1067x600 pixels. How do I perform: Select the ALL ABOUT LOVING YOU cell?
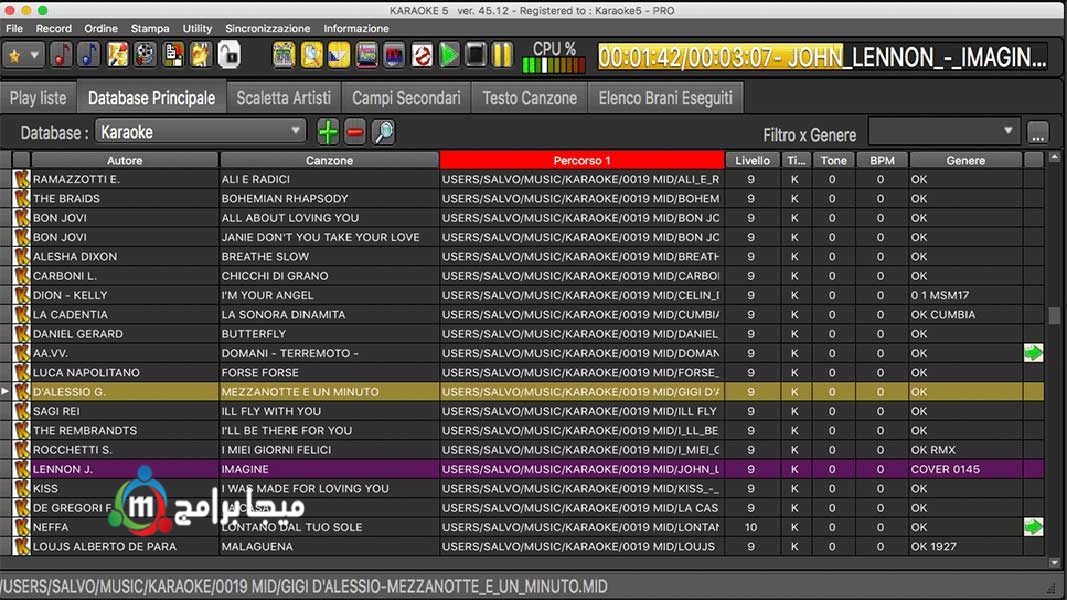tap(329, 218)
